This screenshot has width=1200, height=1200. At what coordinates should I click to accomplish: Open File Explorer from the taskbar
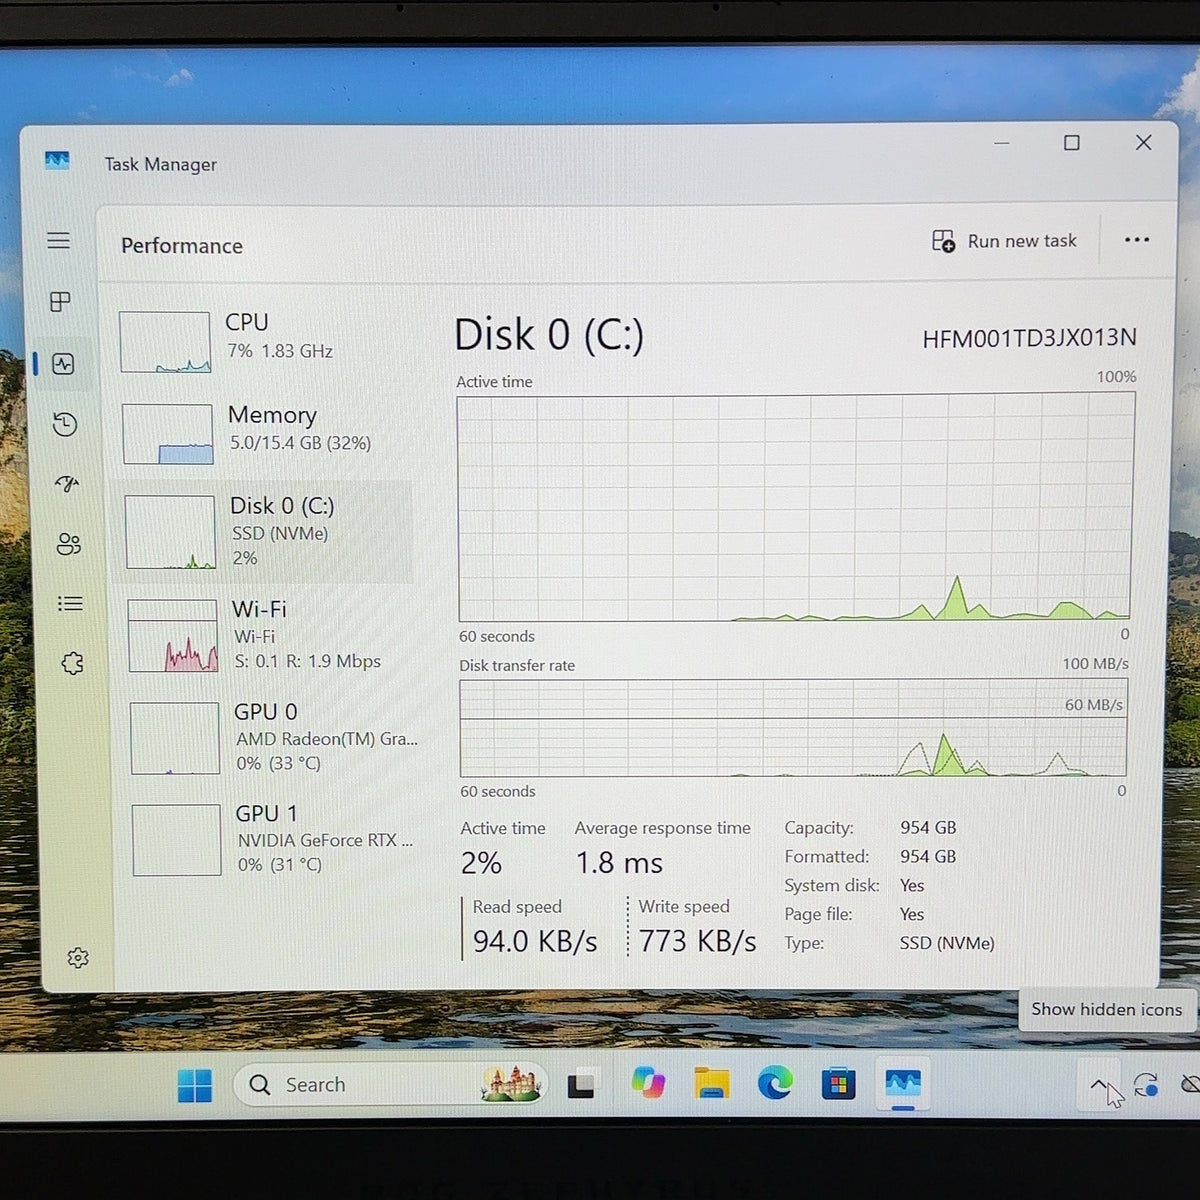pyautogui.click(x=712, y=1083)
